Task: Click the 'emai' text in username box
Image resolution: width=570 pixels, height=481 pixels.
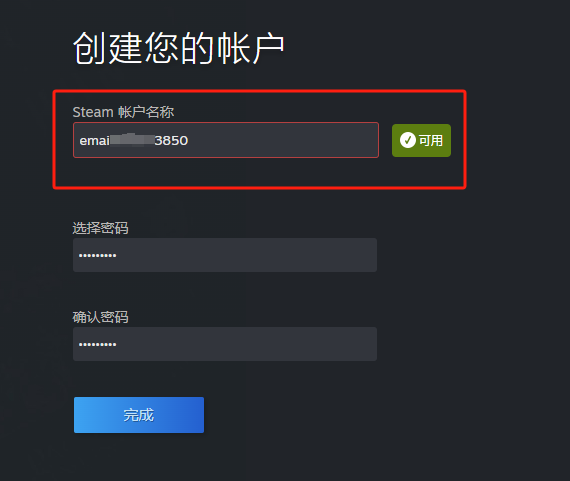Action: coord(95,141)
